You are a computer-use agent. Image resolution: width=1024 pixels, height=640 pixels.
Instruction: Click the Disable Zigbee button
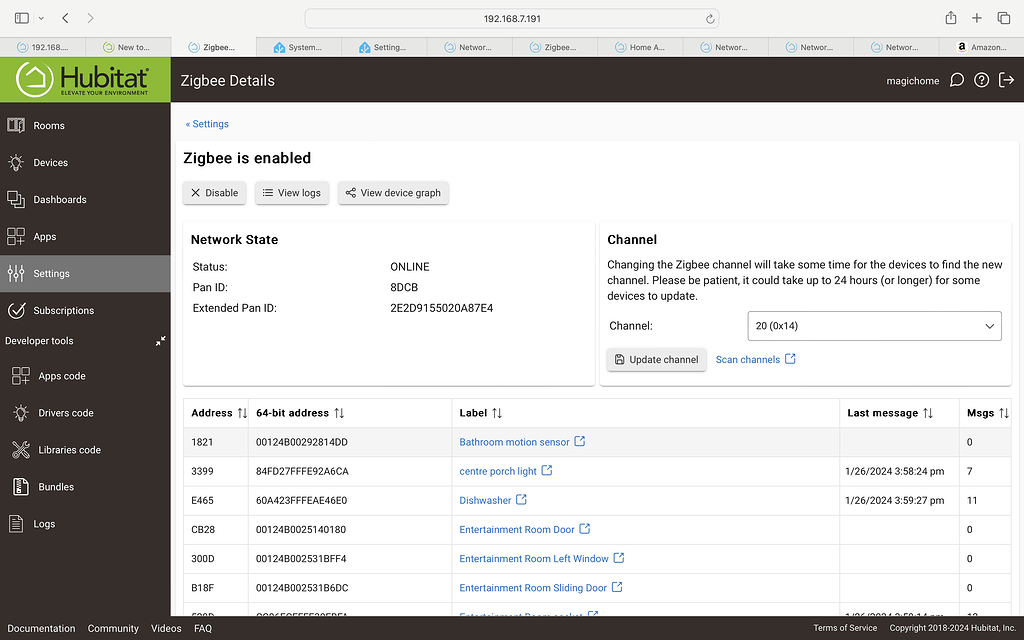pos(215,193)
